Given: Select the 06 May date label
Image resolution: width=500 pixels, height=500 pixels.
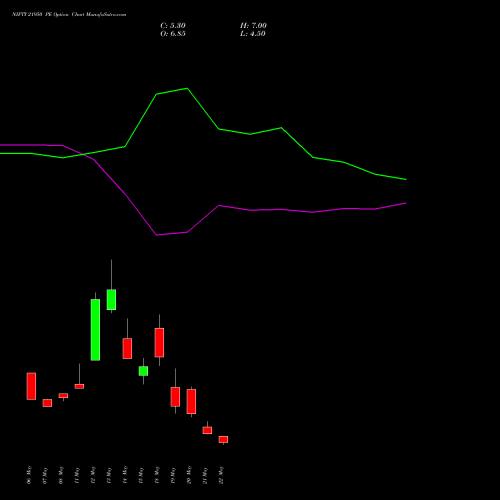Looking at the screenshot, I should click(29, 475).
